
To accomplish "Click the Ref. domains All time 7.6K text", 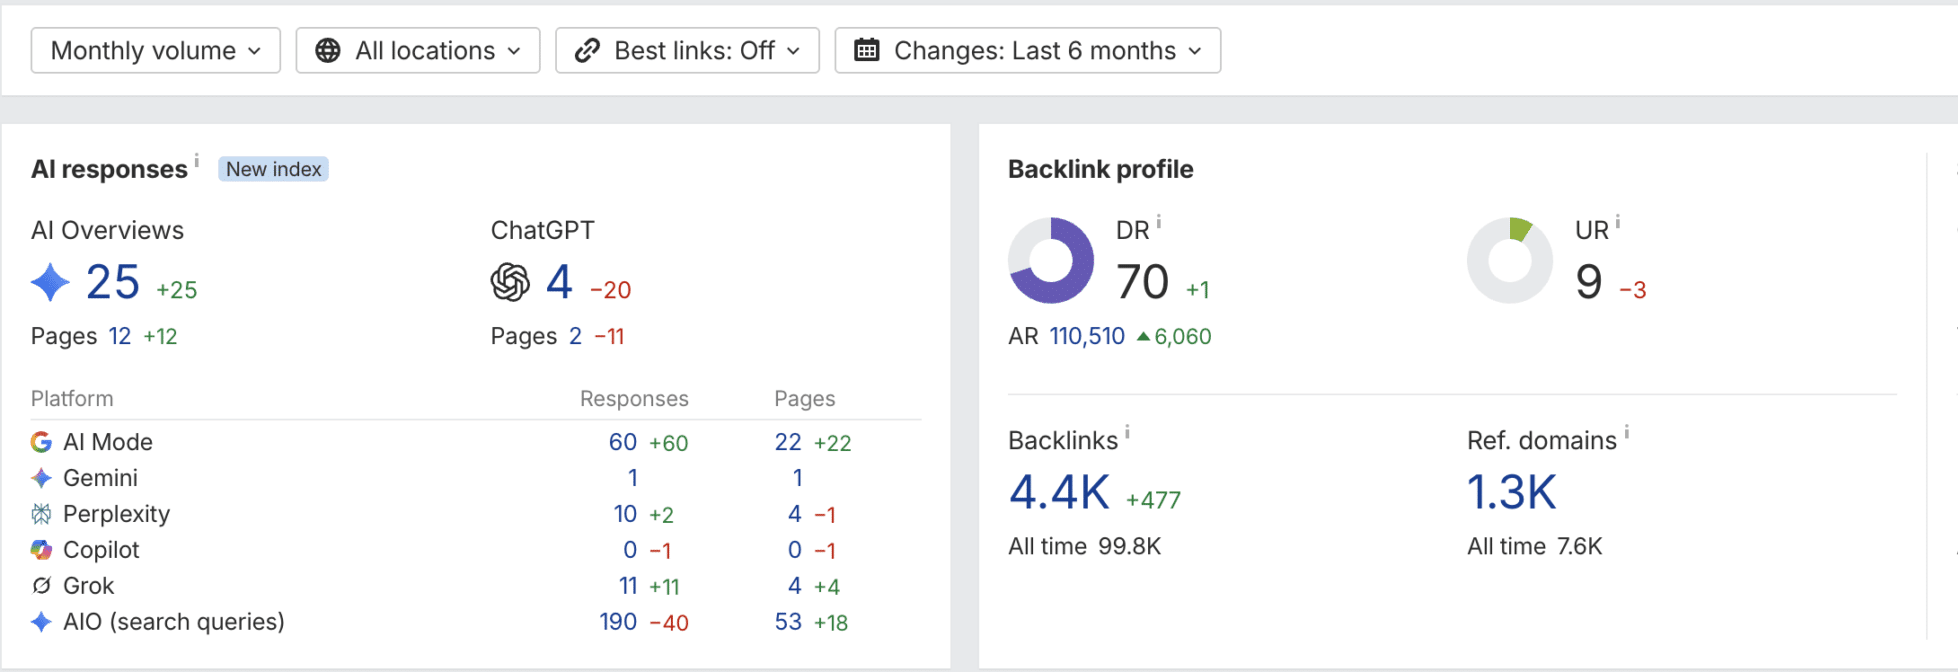I will (x=1535, y=546).
